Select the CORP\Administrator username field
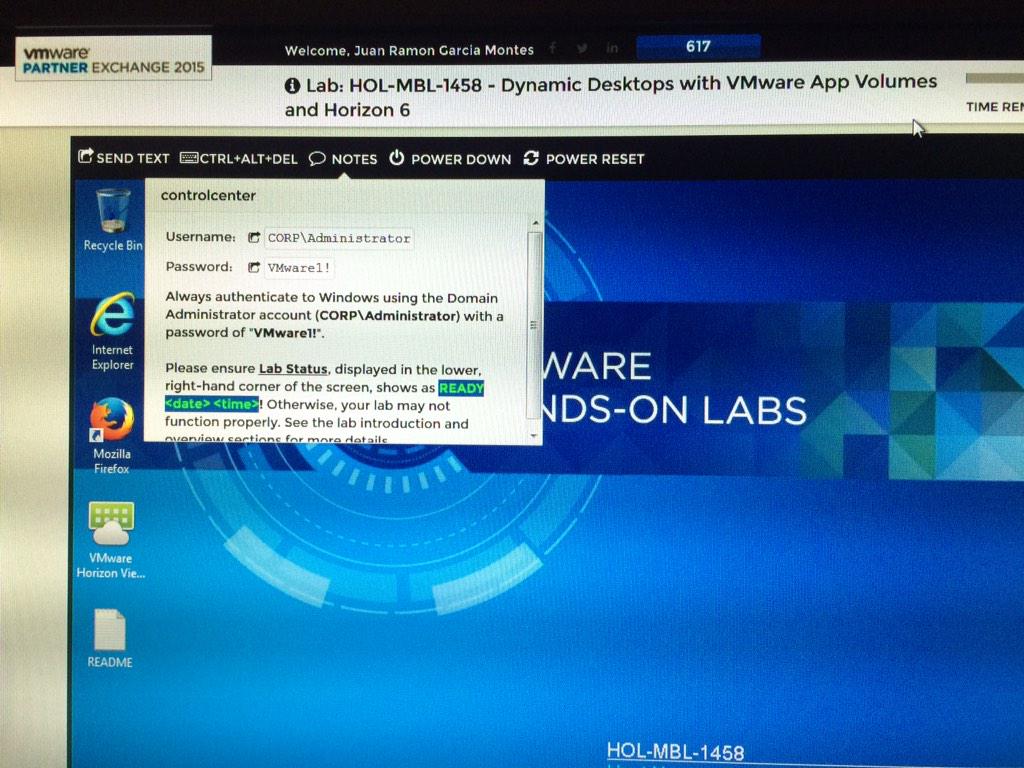This screenshot has width=1024, height=768. click(339, 238)
